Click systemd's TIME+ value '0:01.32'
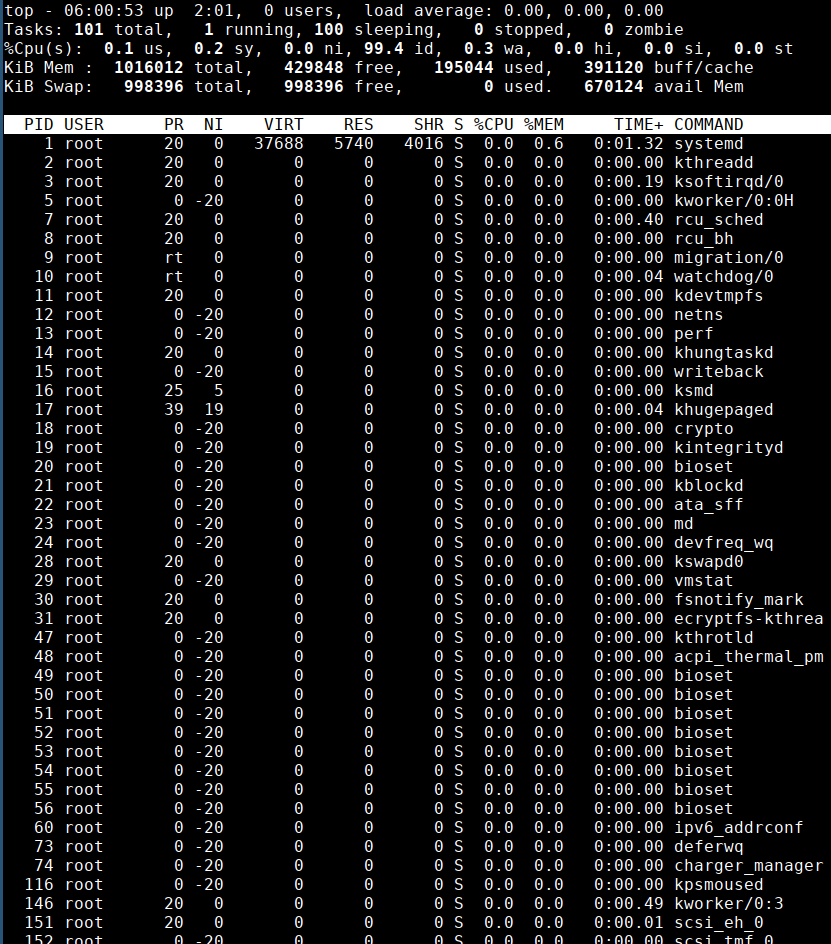Image resolution: width=831 pixels, height=944 pixels. (x=629, y=144)
